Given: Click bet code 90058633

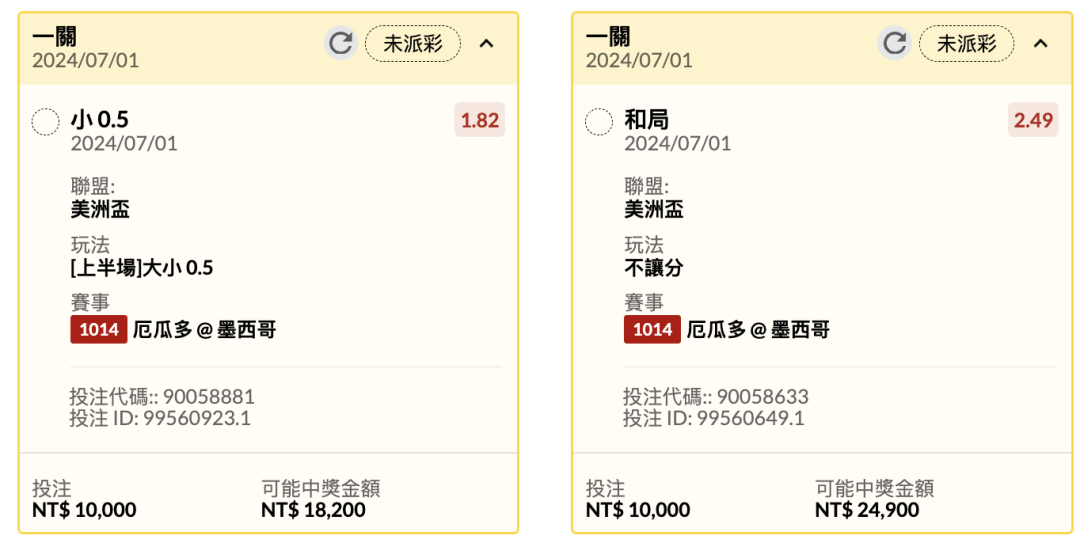Looking at the screenshot, I should [x=763, y=397].
